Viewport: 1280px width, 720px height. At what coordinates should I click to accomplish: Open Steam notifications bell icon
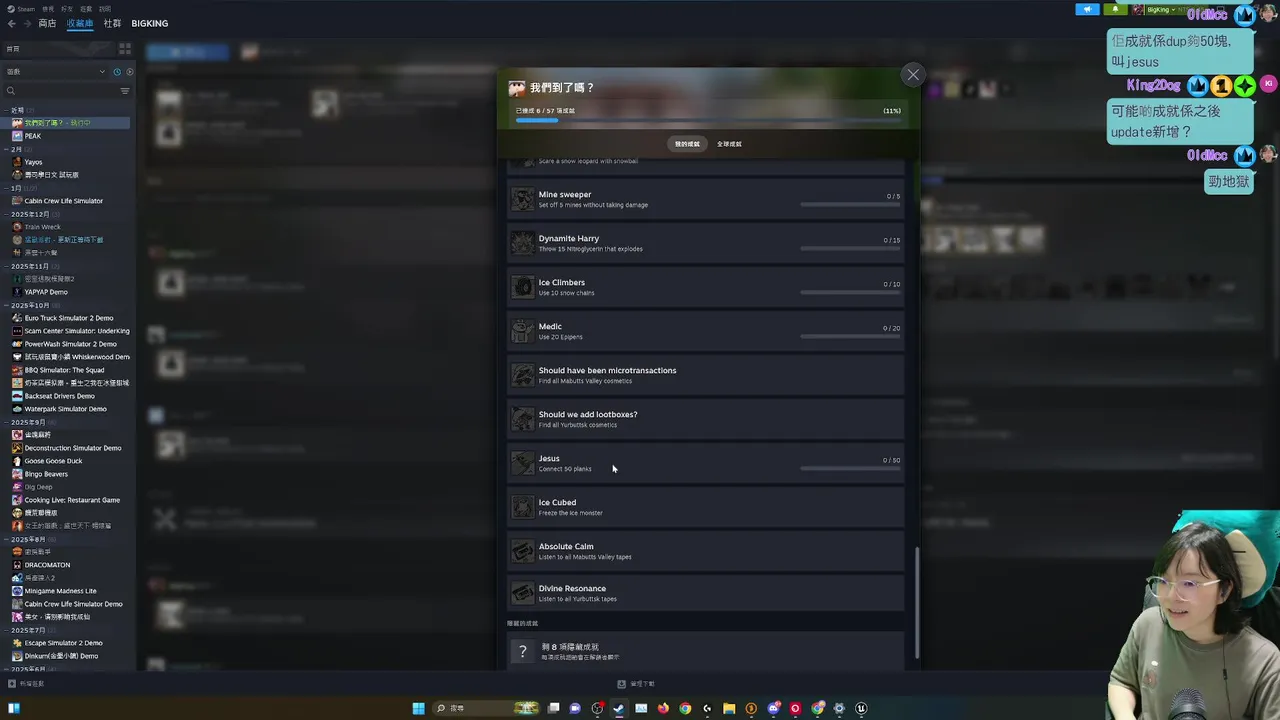point(1115,9)
